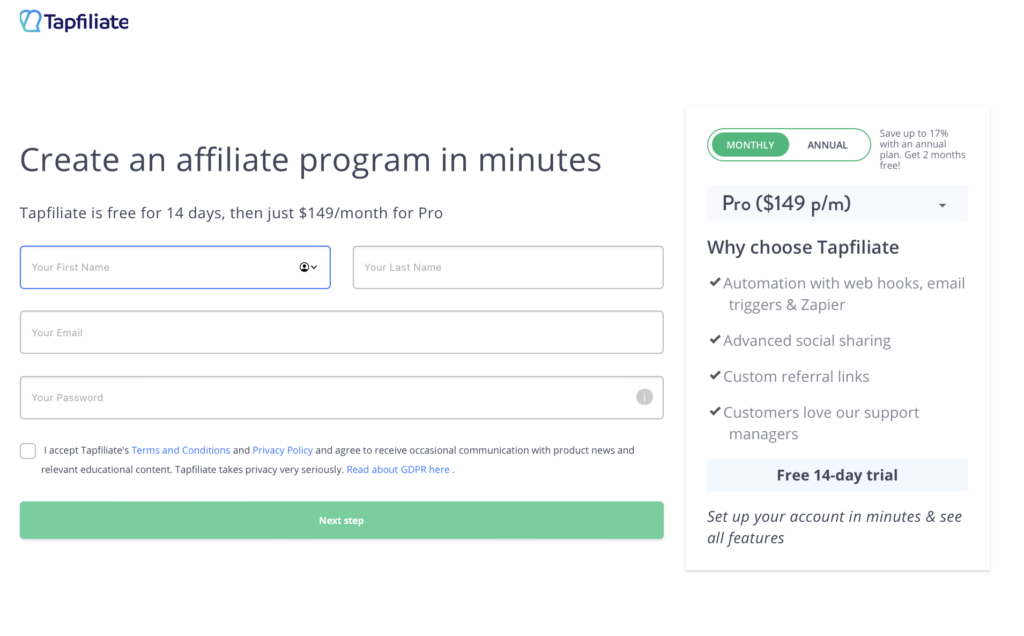The image size is (1024, 636).
Task: Click the checkmark beside Custom referral links
Action: 715,376
